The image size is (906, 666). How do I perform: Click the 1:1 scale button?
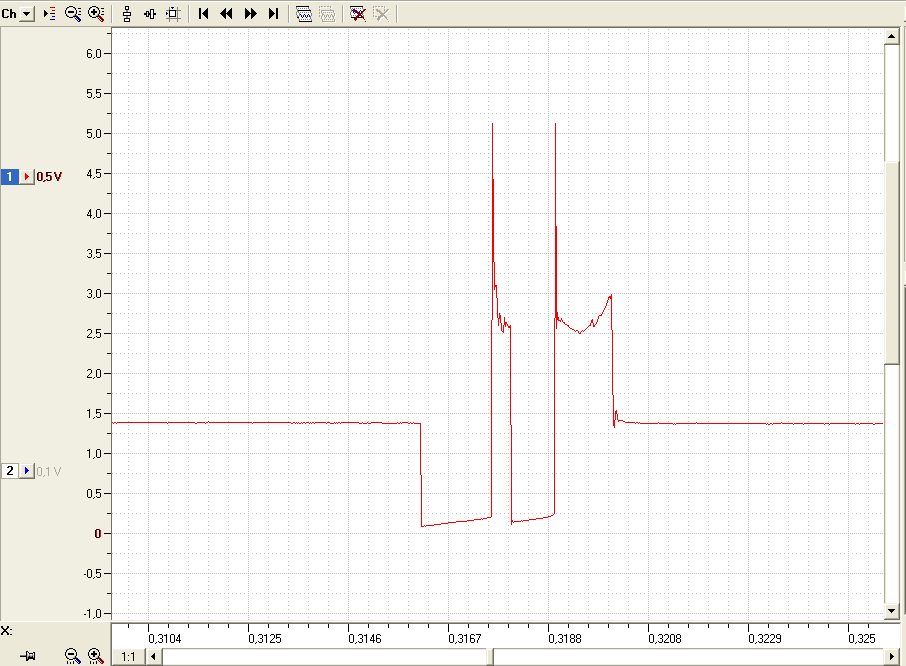pos(128,657)
